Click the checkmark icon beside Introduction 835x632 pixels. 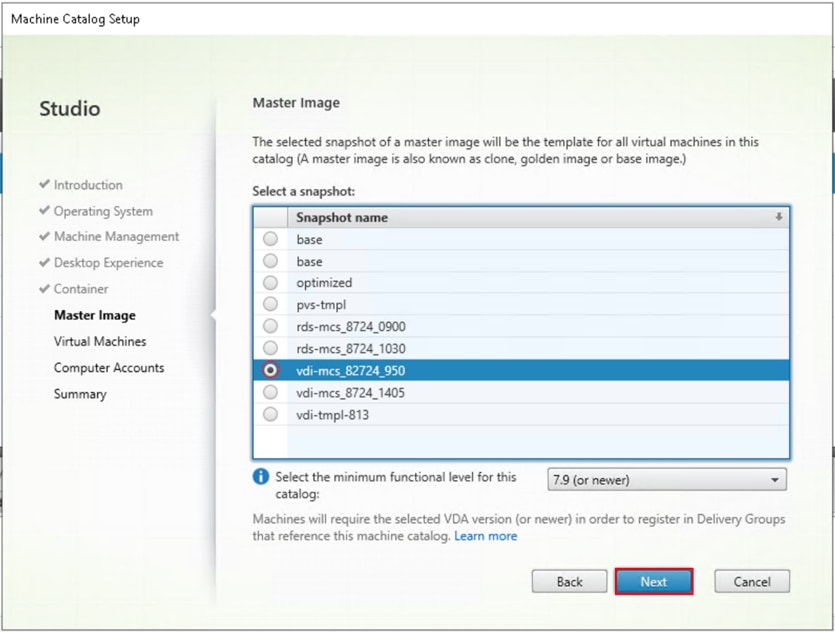[x=45, y=184]
